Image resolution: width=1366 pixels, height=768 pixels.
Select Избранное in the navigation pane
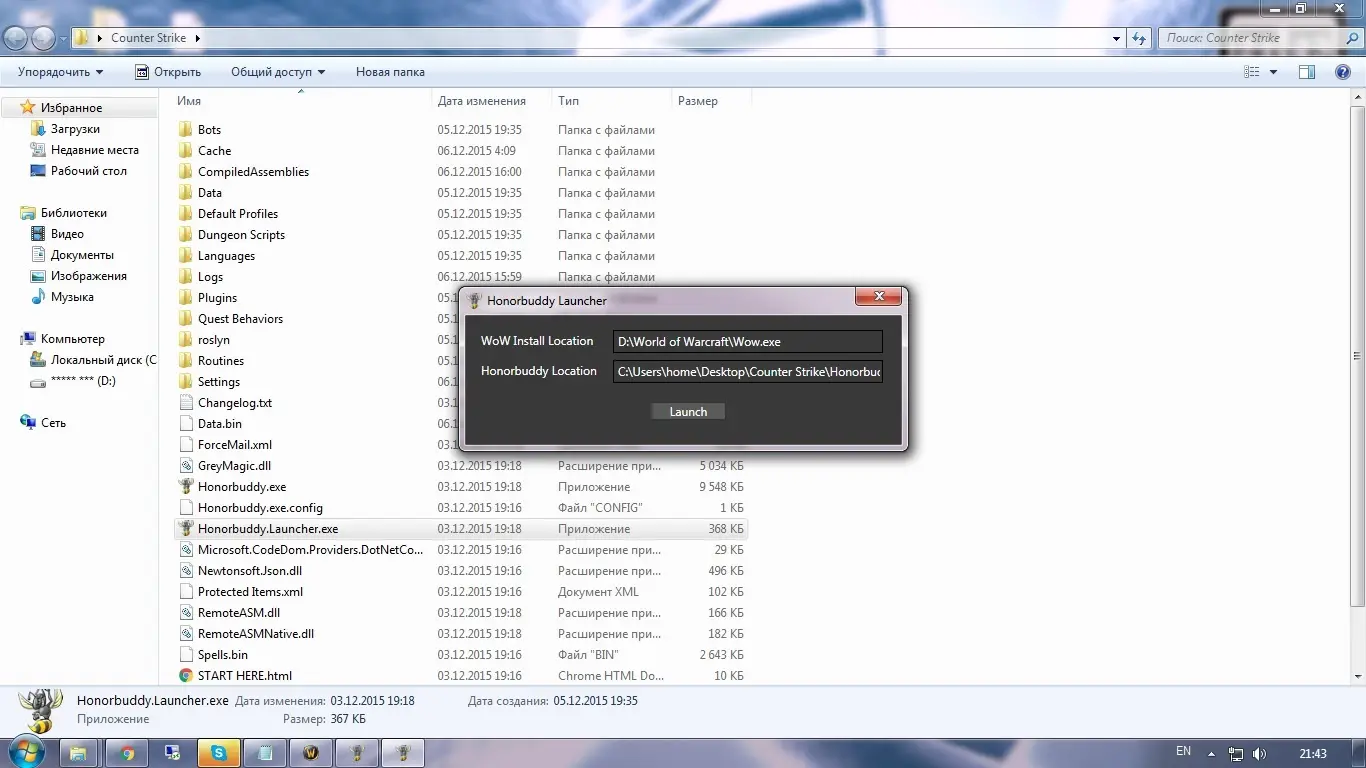click(x=71, y=108)
